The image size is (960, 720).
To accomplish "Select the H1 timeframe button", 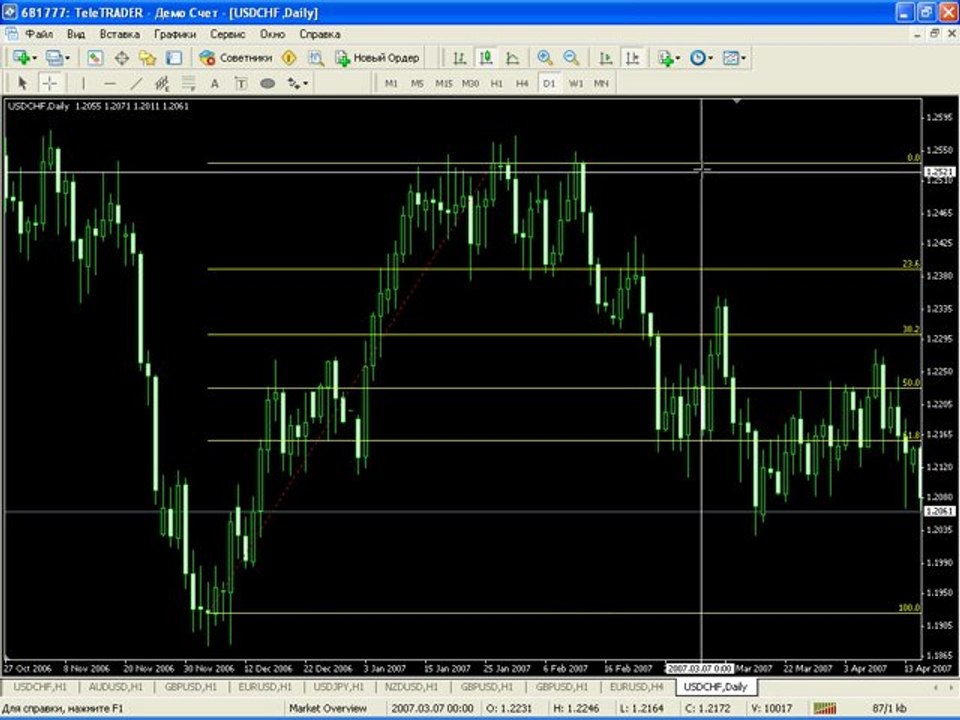I will click(497, 83).
